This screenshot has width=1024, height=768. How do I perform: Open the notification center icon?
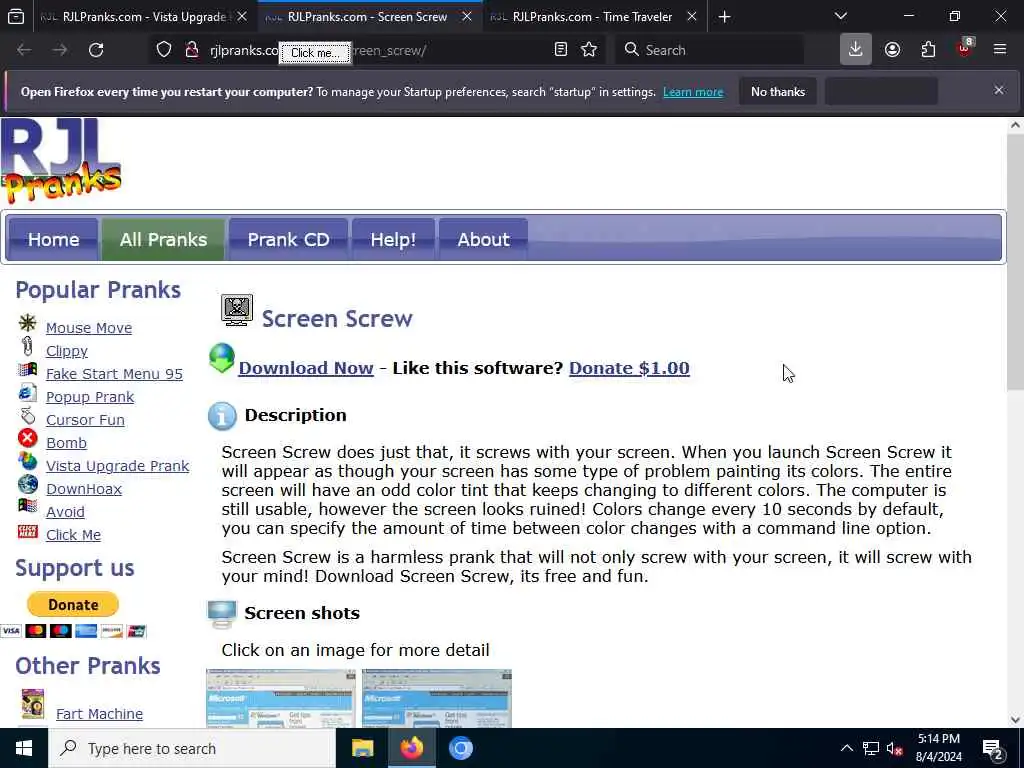point(993,749)
